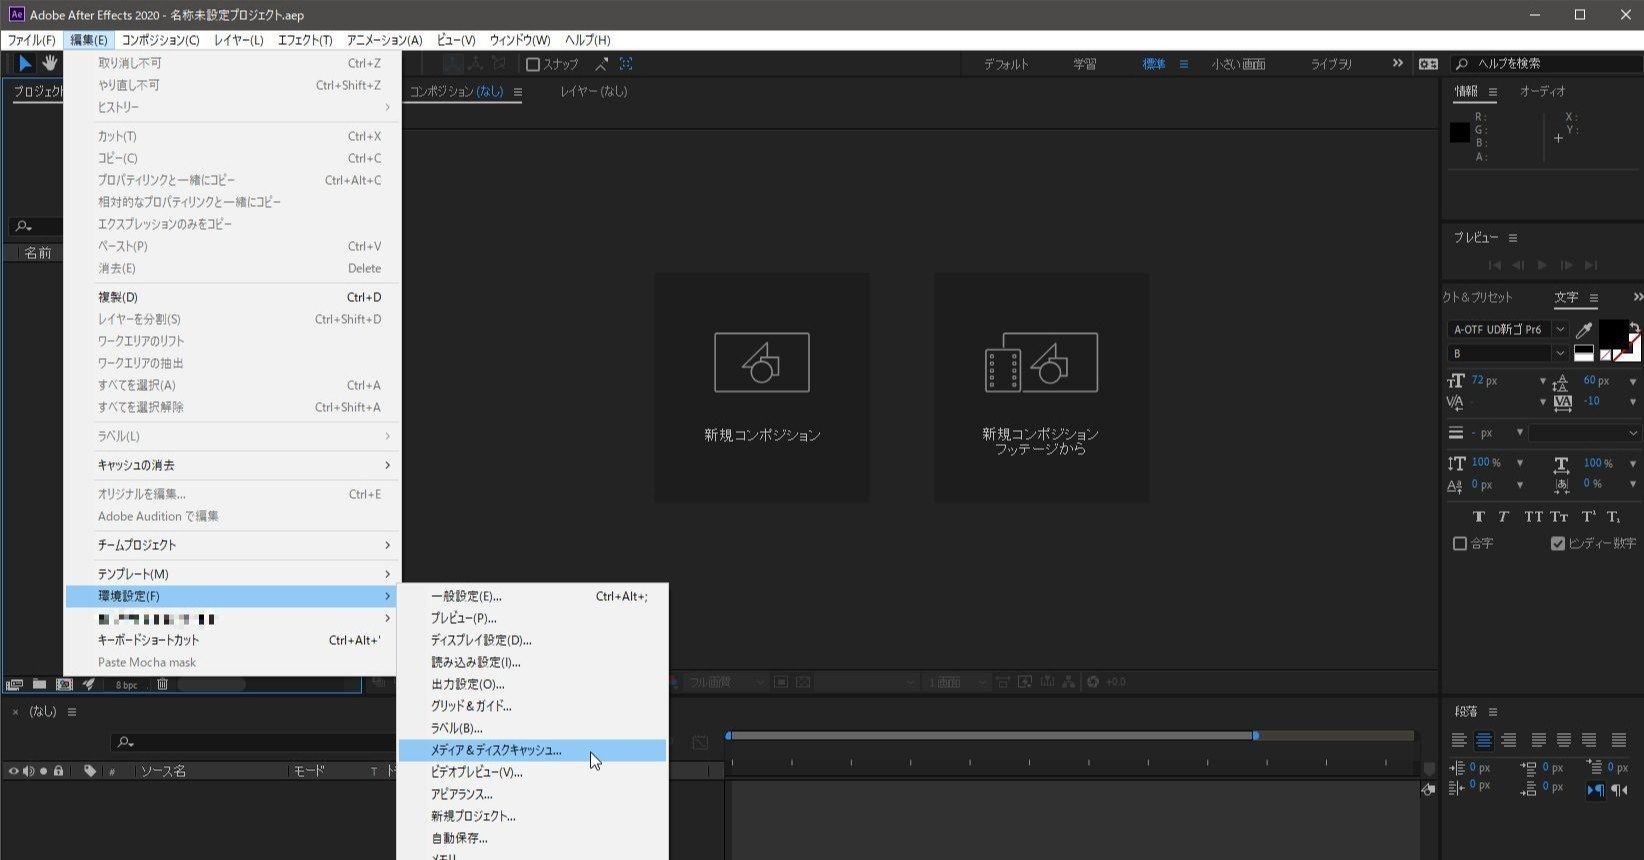Image resolution: width=1644 pixels, height=860 pixels.
Task: Click the stroke color swatch with red slash
Action: (x=1627, y=349)
